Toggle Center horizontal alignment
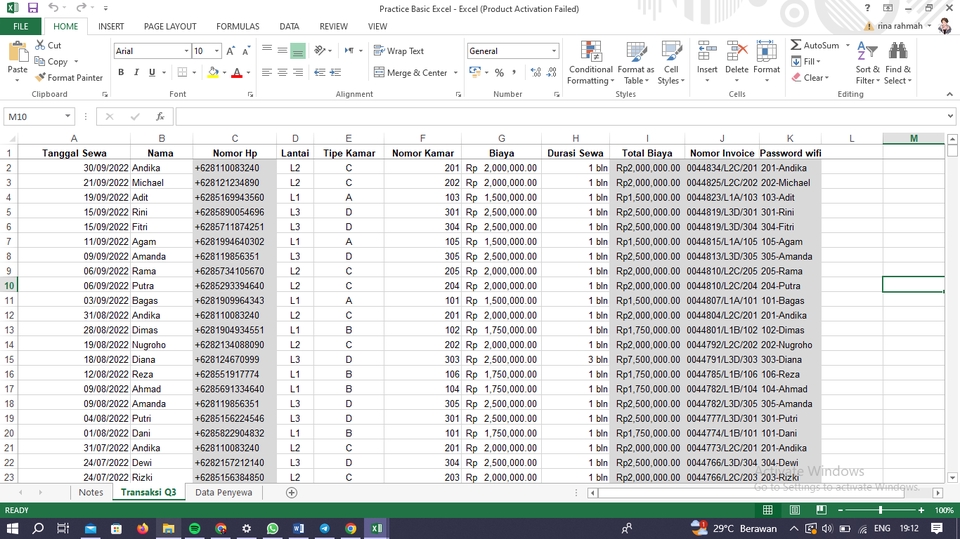 (x=282, y=72)
